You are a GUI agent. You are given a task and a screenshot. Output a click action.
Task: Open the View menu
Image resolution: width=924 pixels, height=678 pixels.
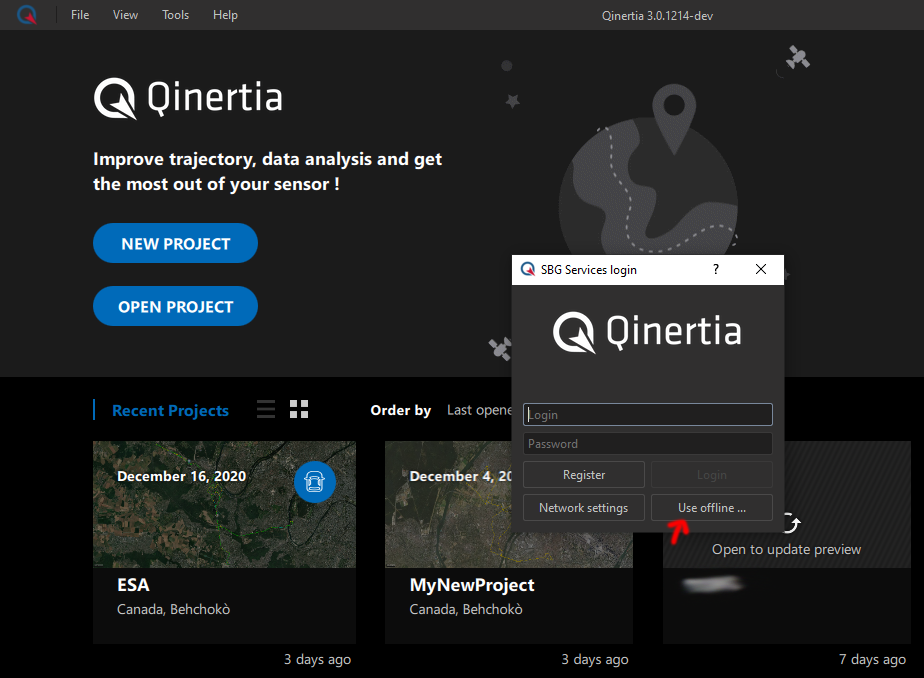tap(126, 15)
